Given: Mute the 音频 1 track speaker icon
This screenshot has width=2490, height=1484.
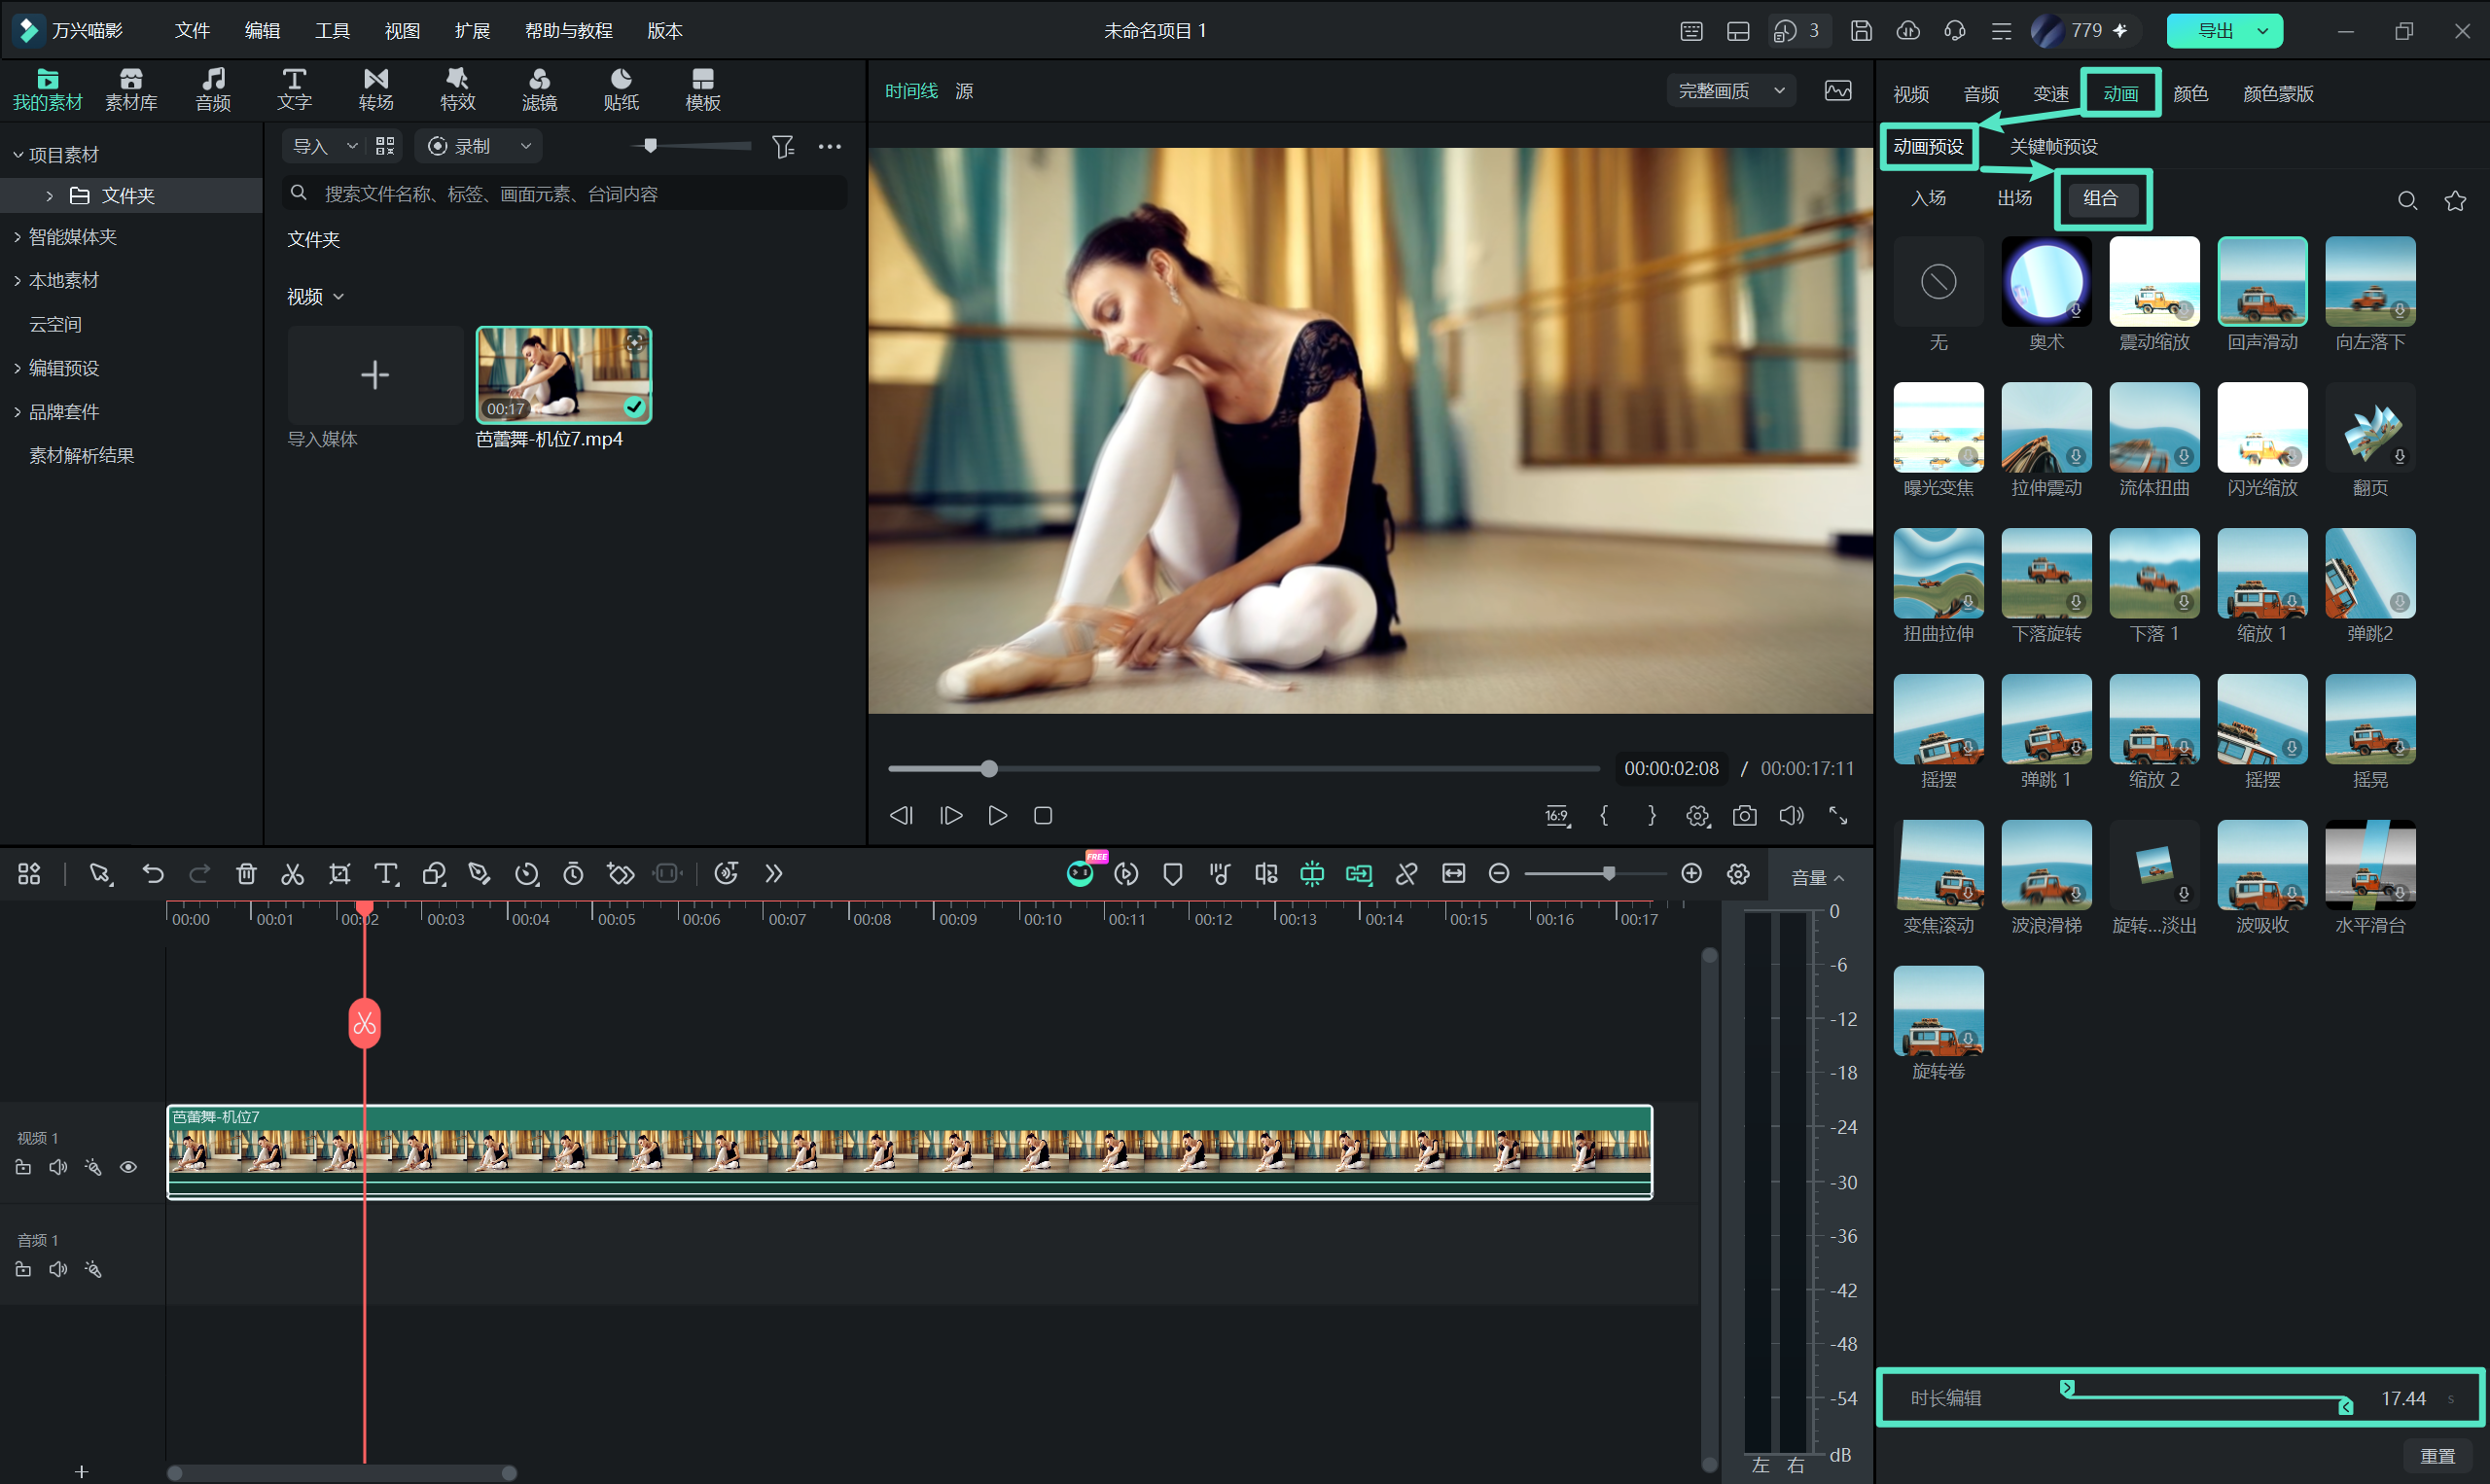Looking at the screenshot, I should coord(58,1269).
